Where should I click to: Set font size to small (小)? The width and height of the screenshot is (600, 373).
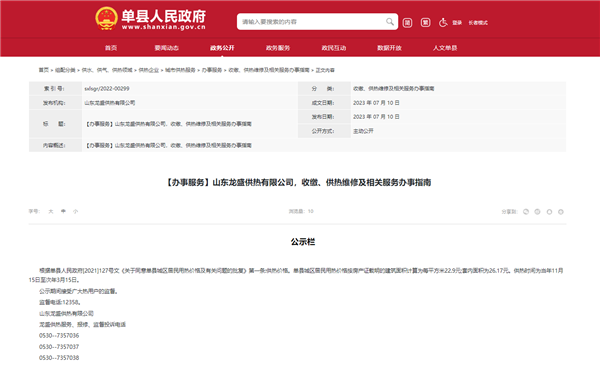[x=76, y=211]
